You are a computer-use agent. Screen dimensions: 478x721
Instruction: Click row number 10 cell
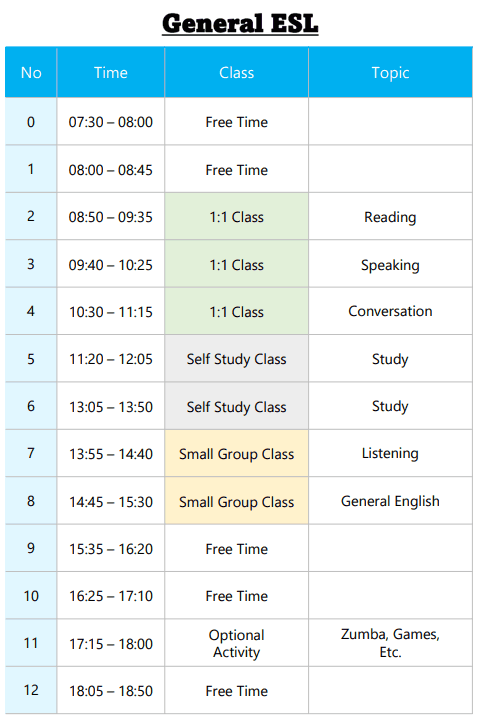pos(31,596)
